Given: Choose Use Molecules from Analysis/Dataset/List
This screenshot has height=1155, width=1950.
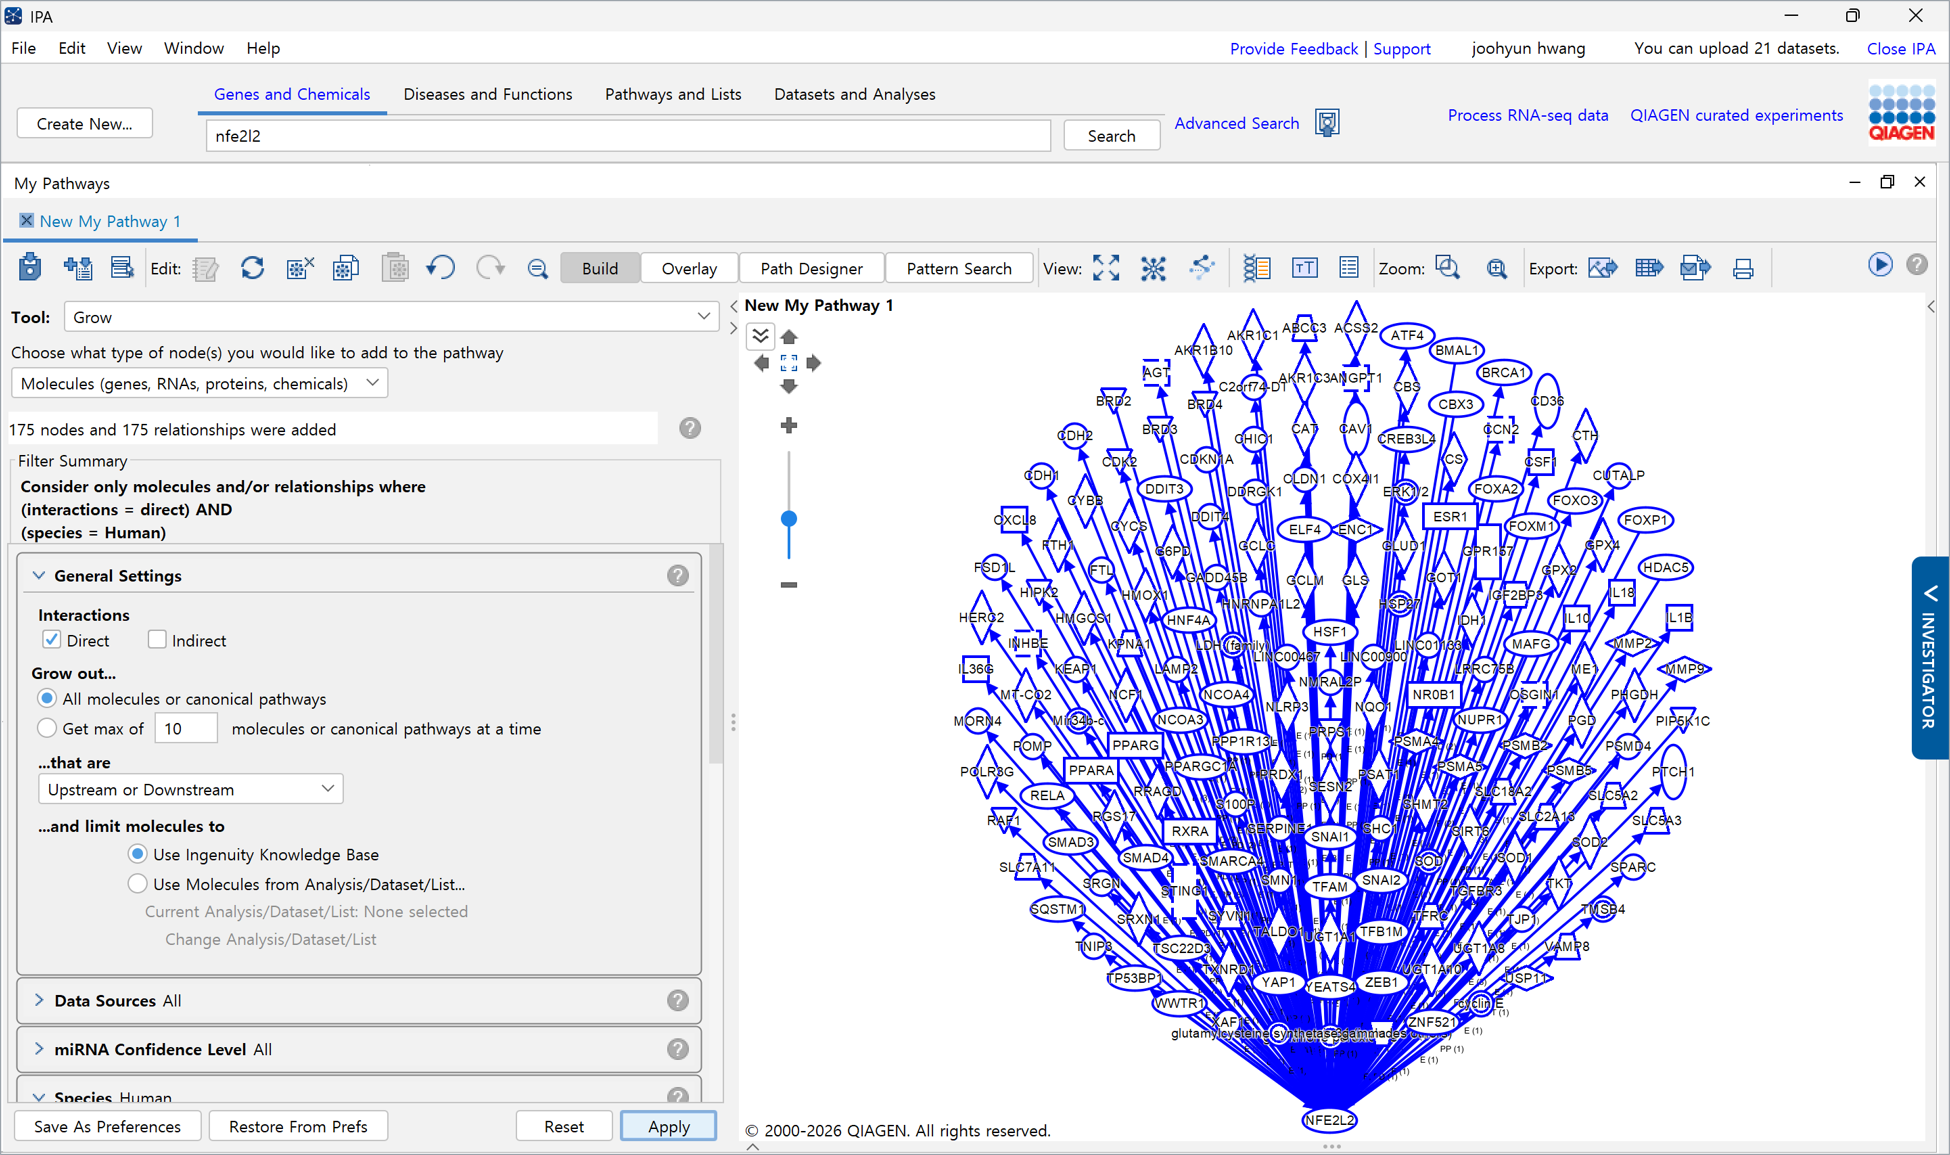Looking at the screenshot, I should pyautogui.click(x=138, y=884).
